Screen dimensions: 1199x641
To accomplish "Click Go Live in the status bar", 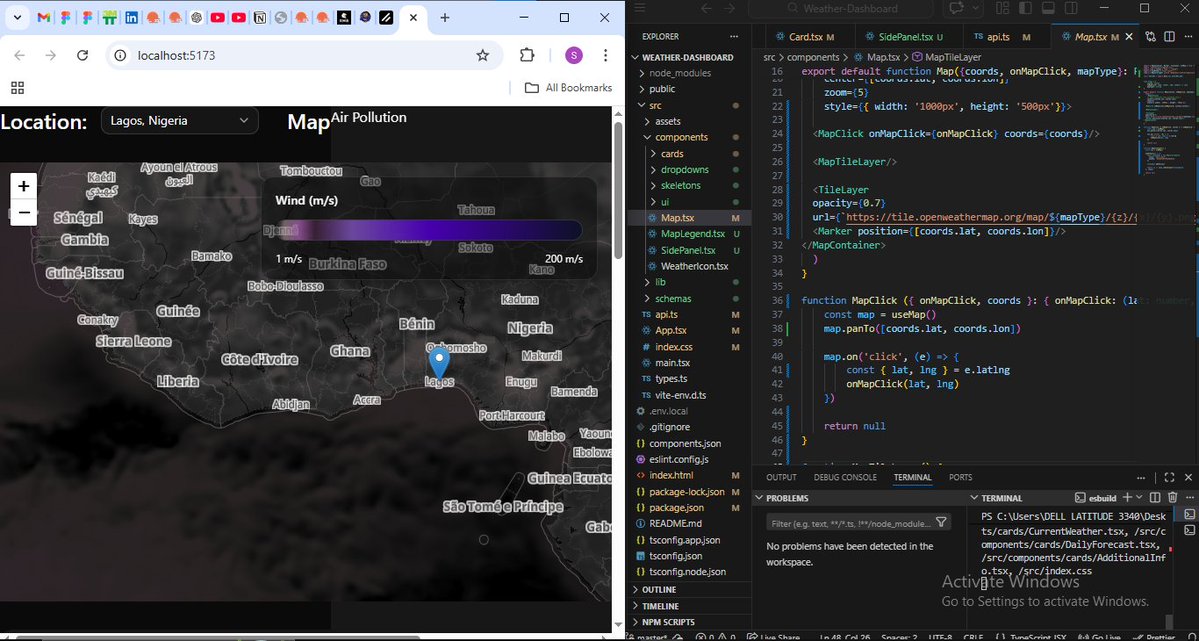I will 1105,637.
